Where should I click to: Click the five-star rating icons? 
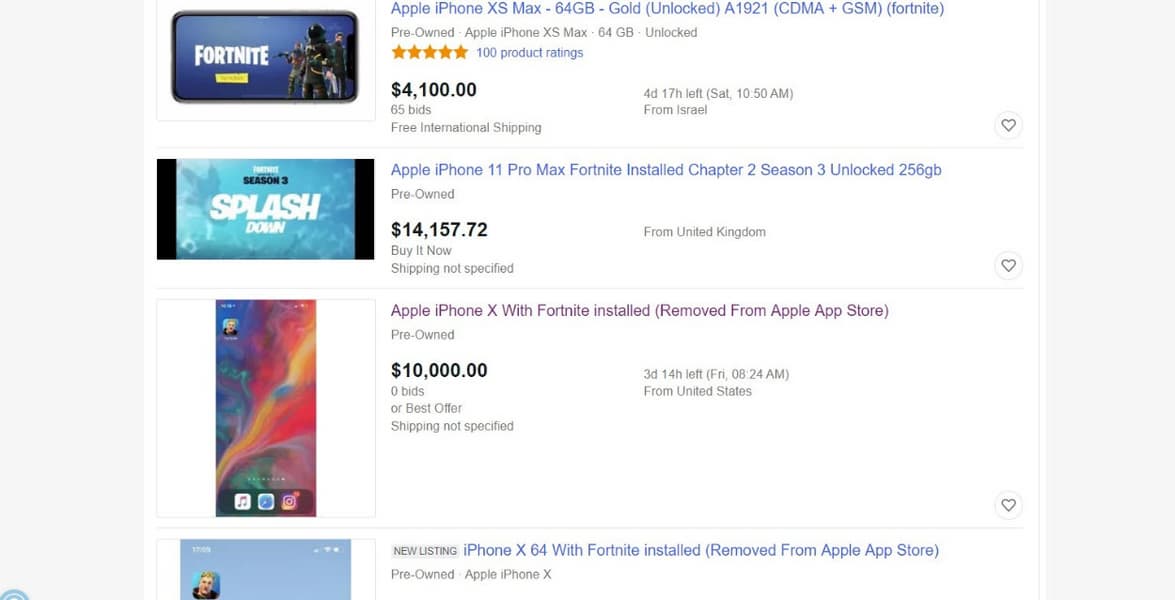coord(429,53)
